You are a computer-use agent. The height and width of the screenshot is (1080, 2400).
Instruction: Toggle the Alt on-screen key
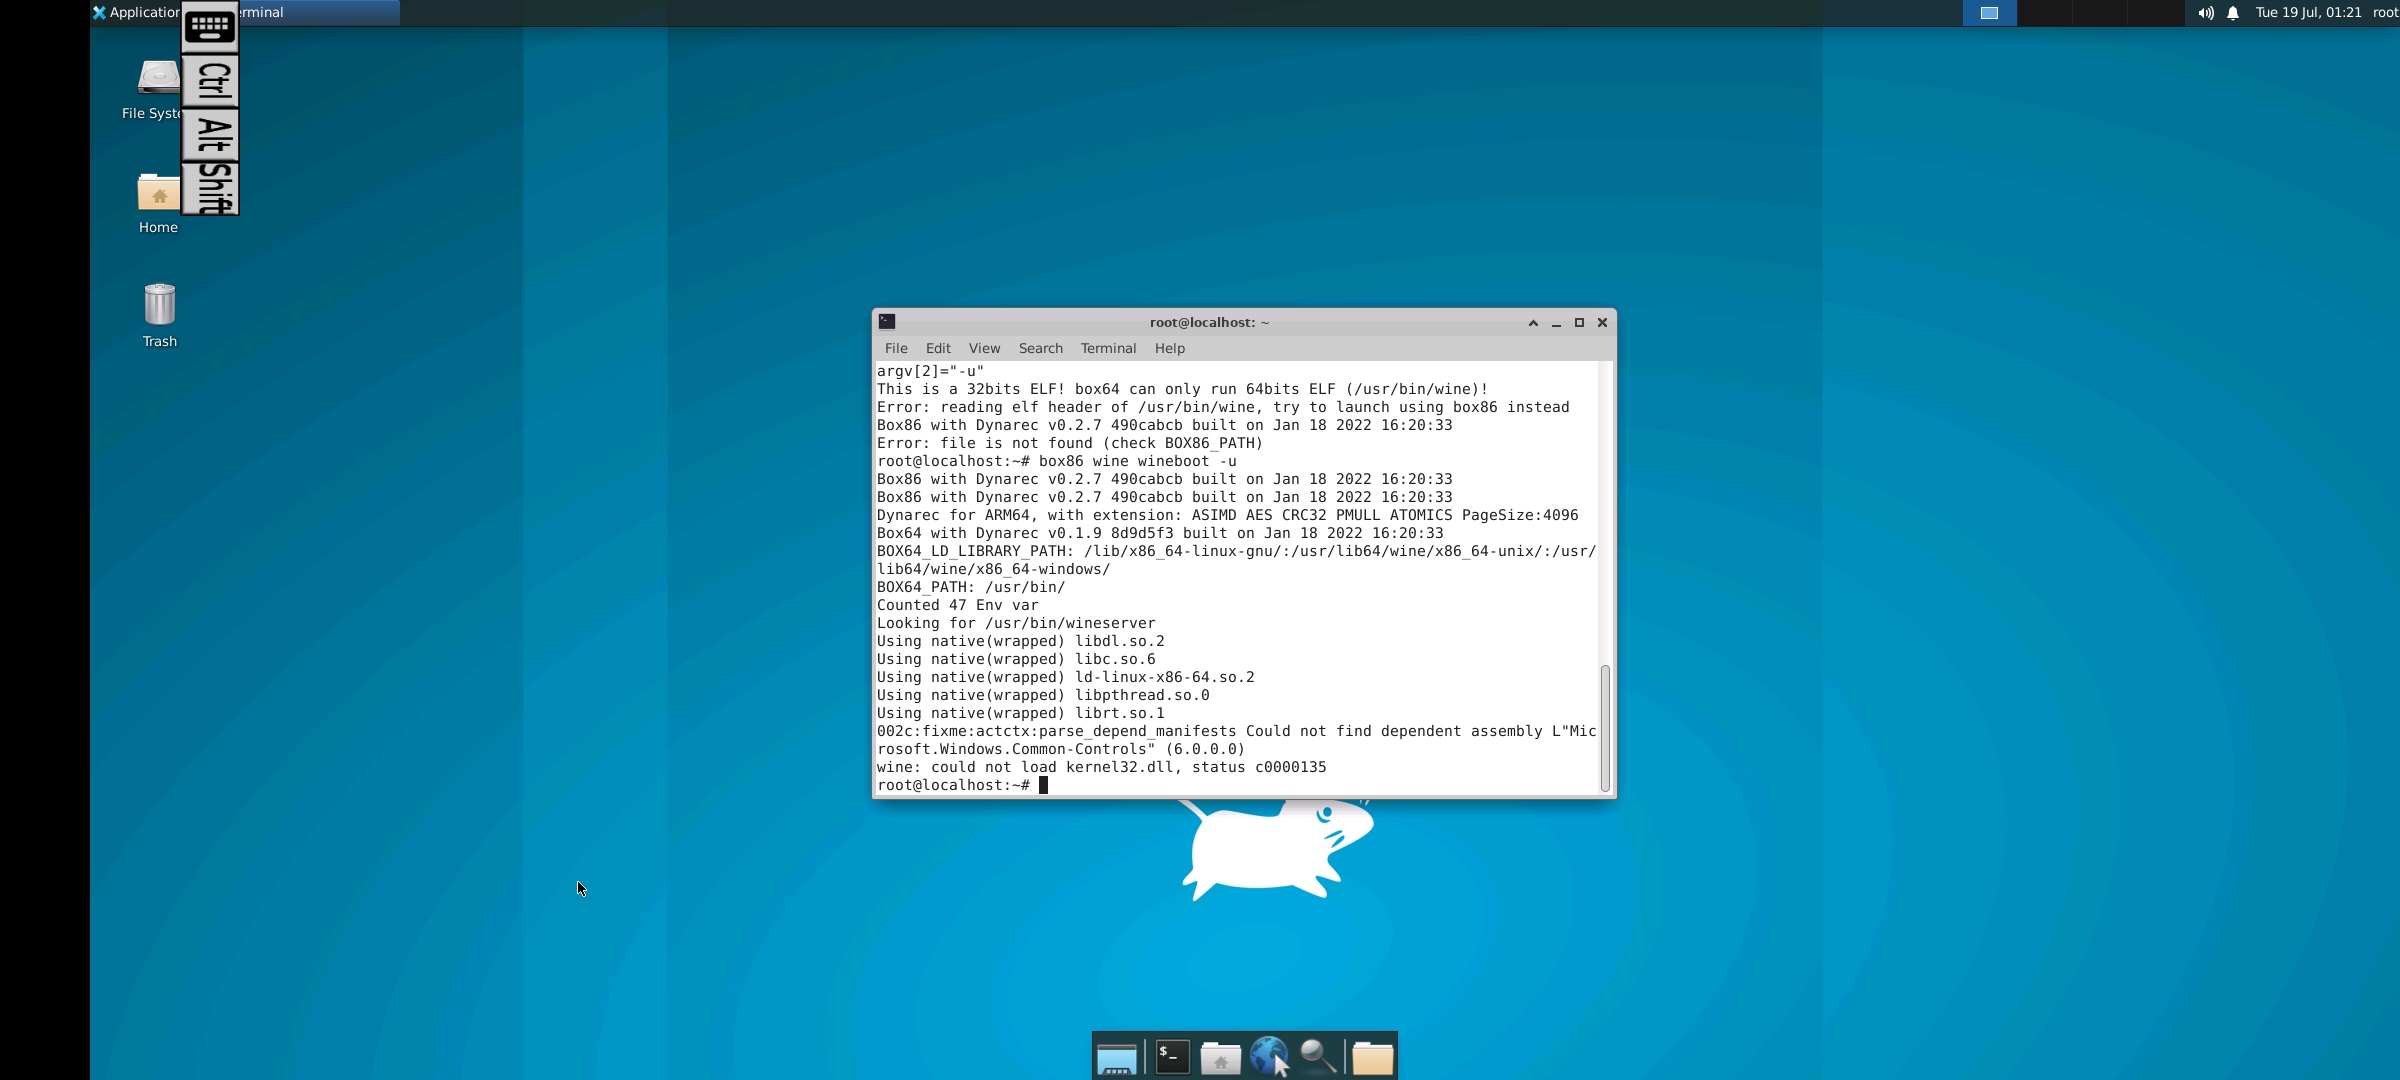[x=210, y=135]
